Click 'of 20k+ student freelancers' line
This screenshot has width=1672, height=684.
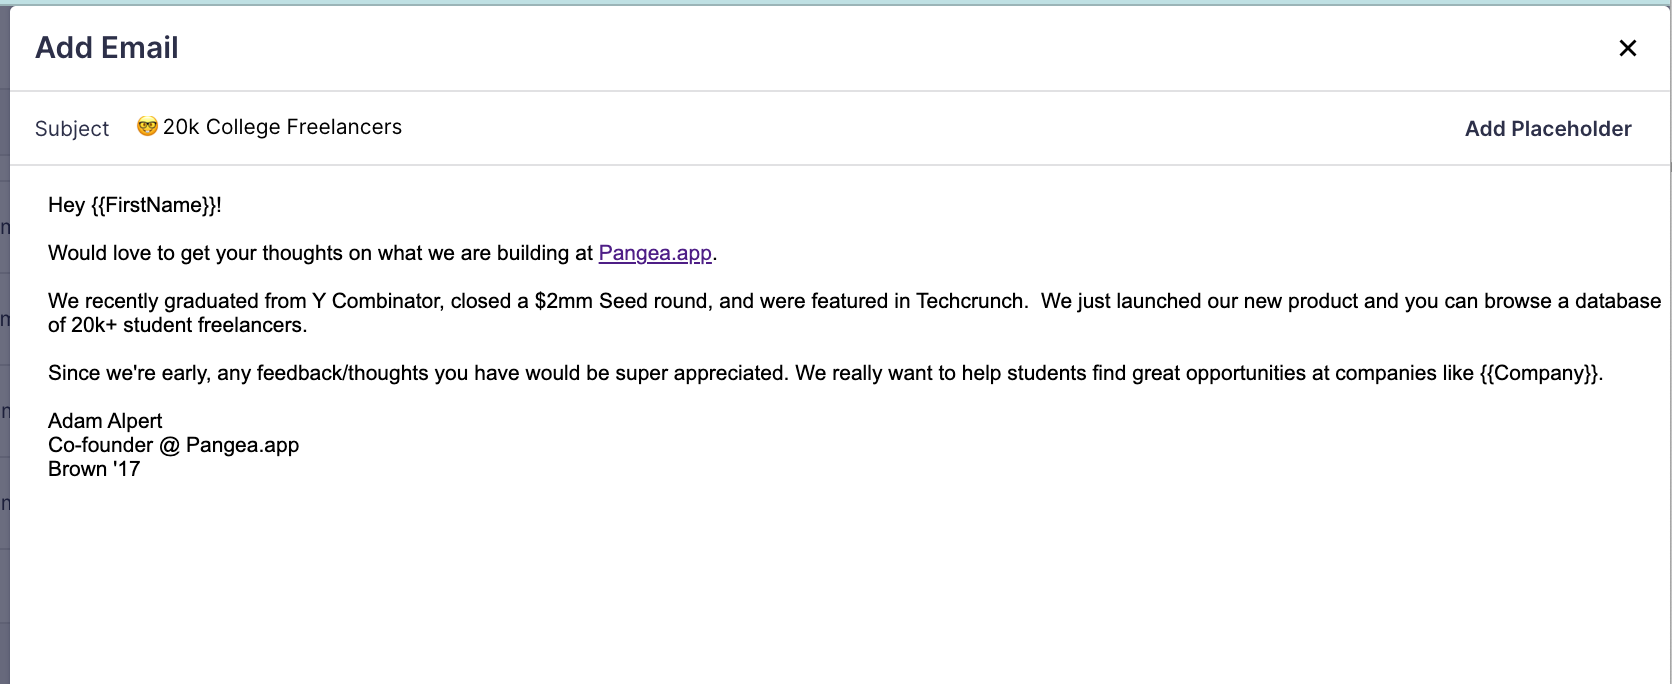click(177, 325)
